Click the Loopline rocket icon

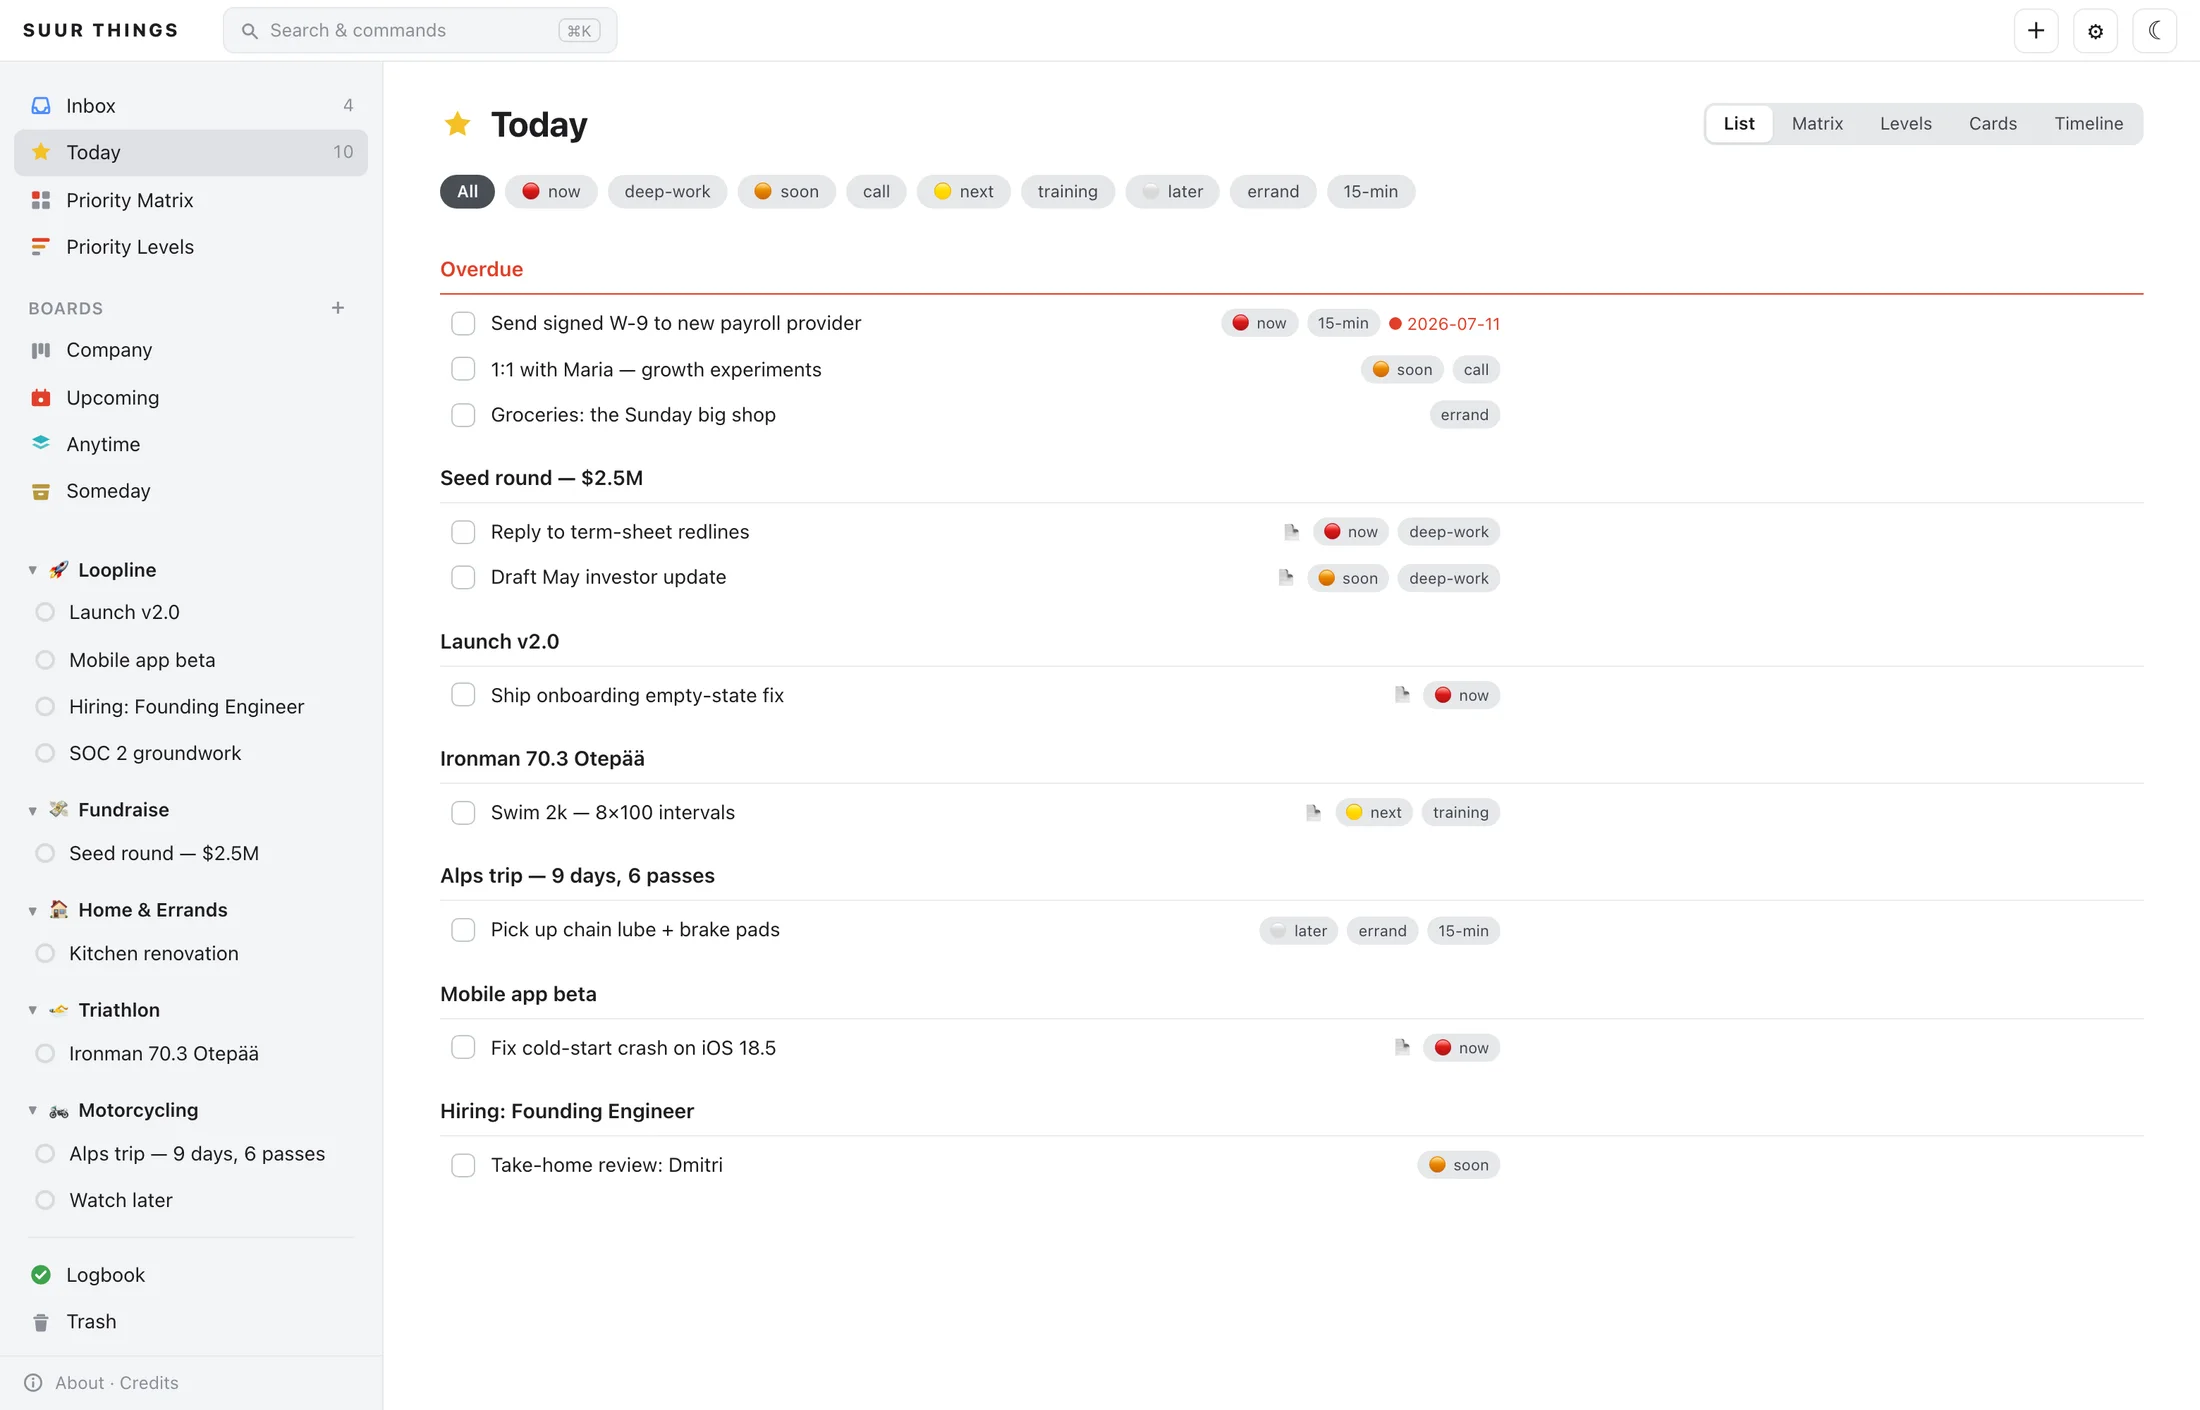59,570
